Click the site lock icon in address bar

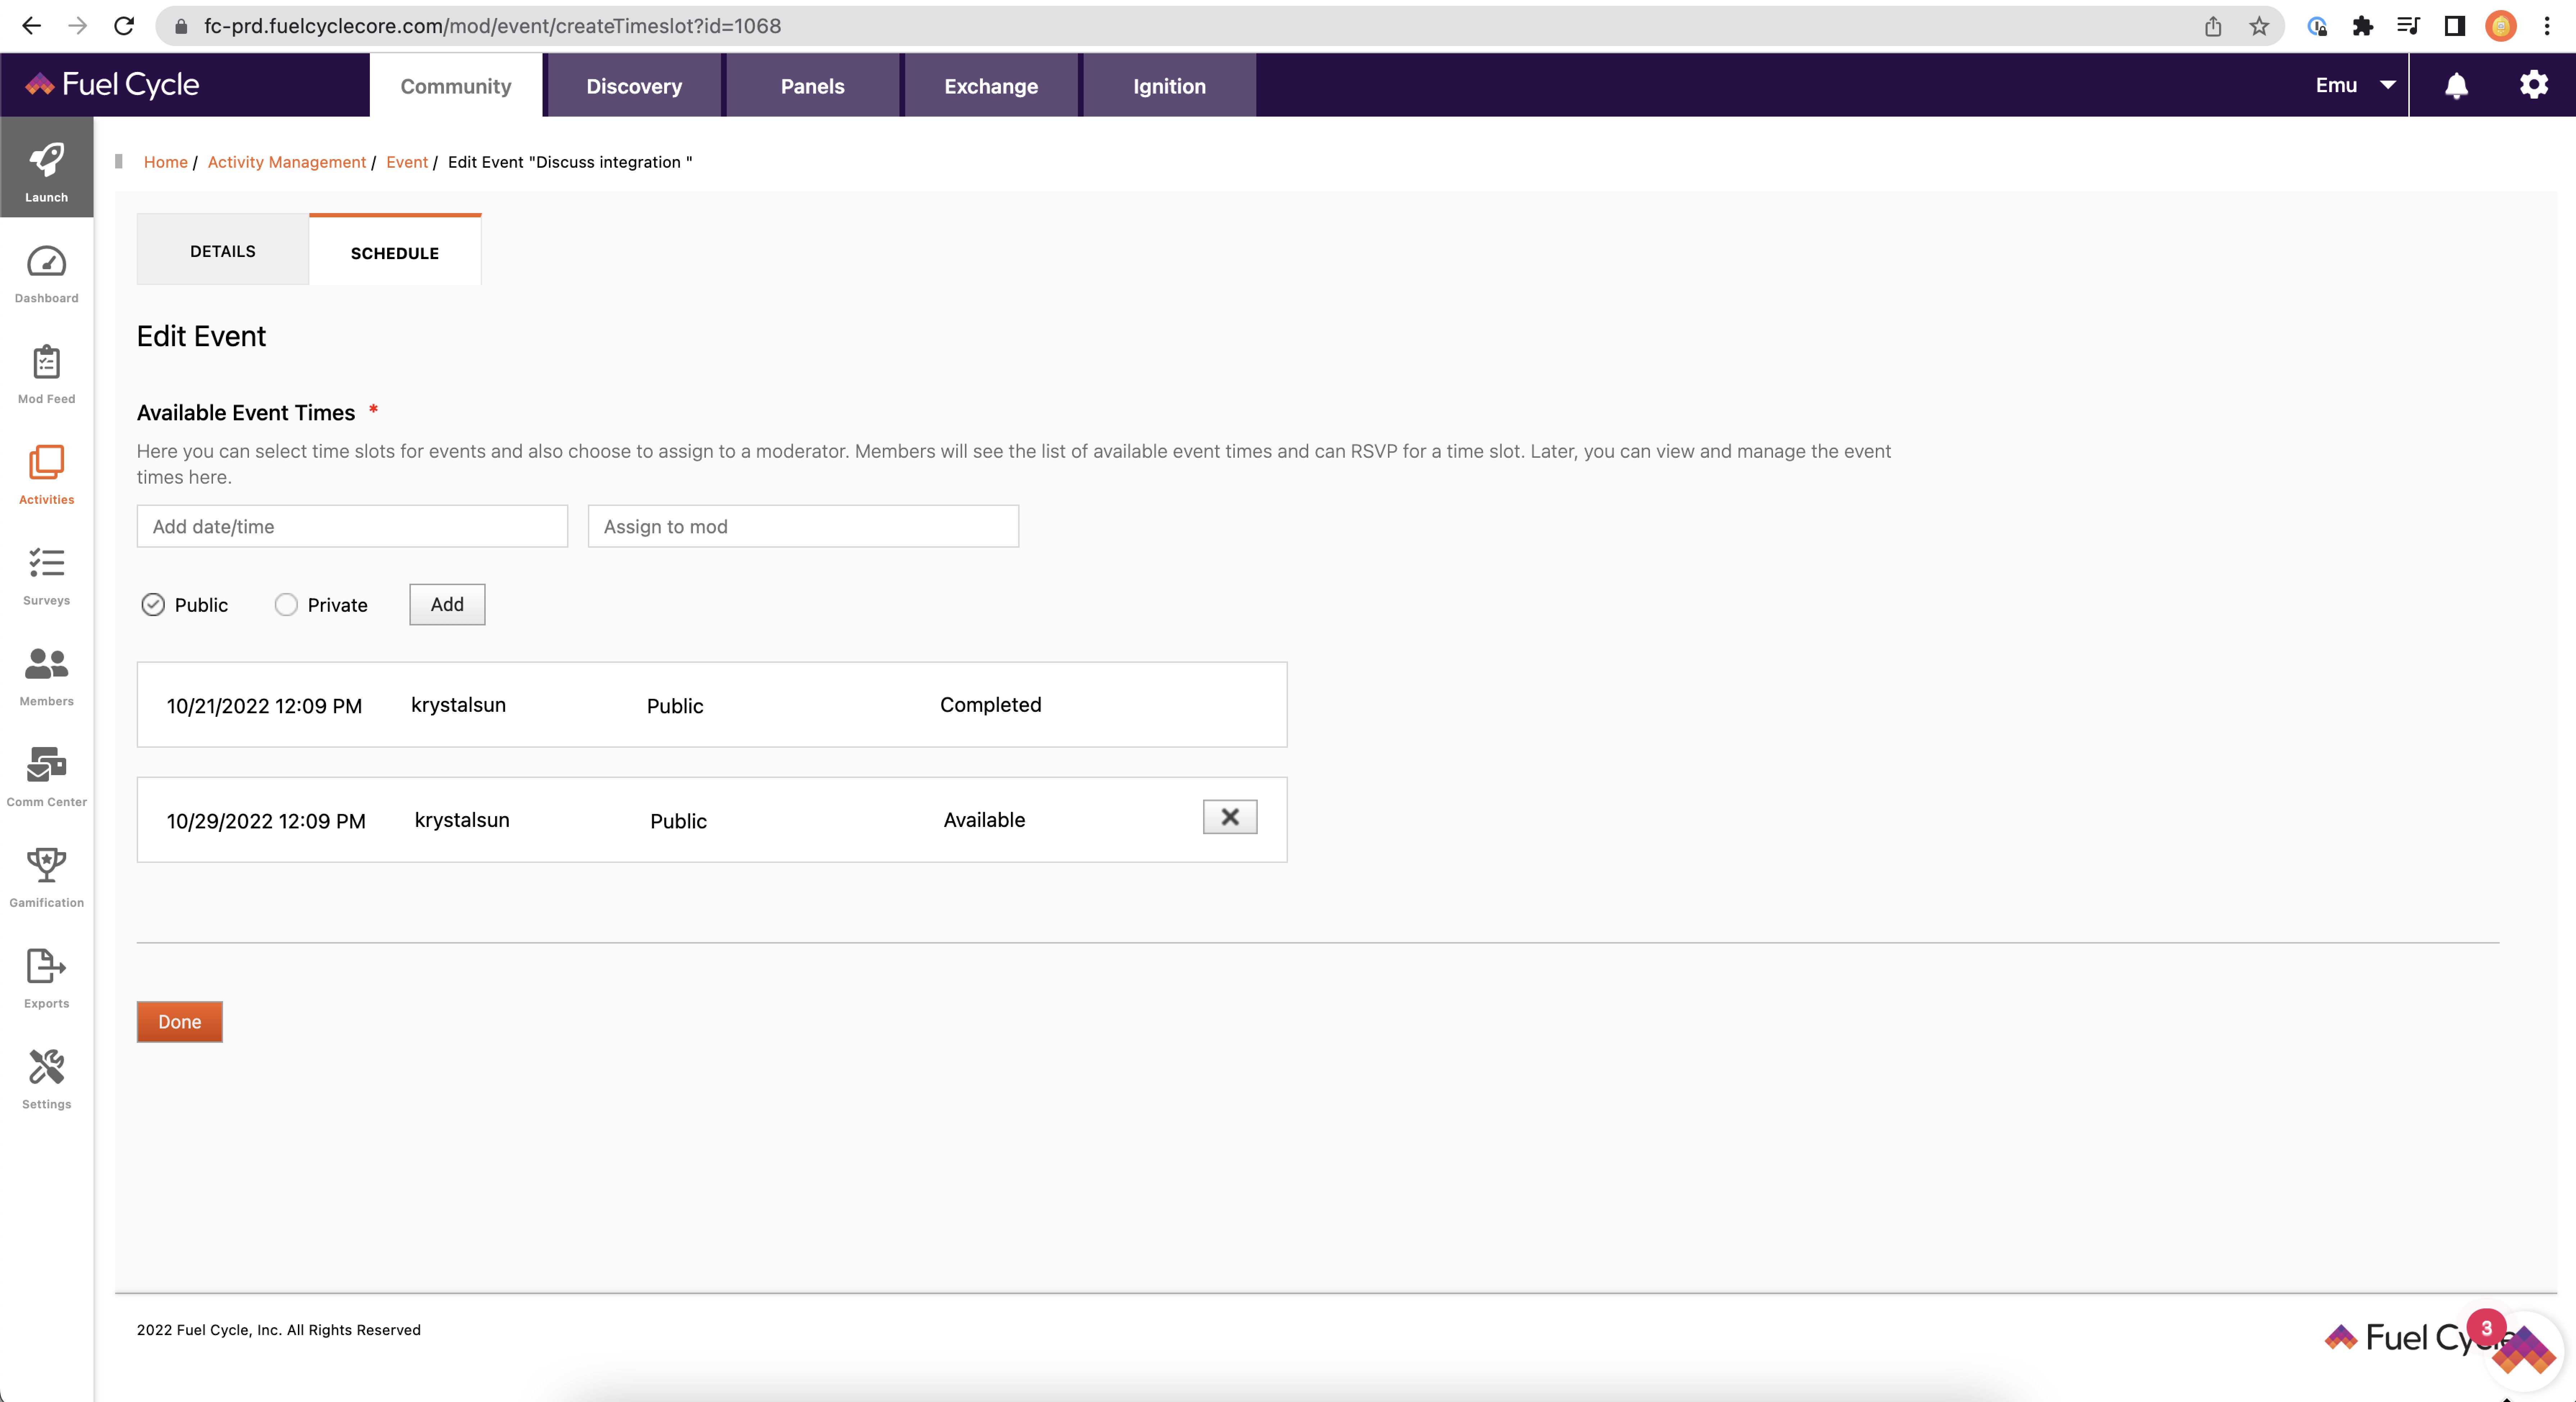(181, 26)
